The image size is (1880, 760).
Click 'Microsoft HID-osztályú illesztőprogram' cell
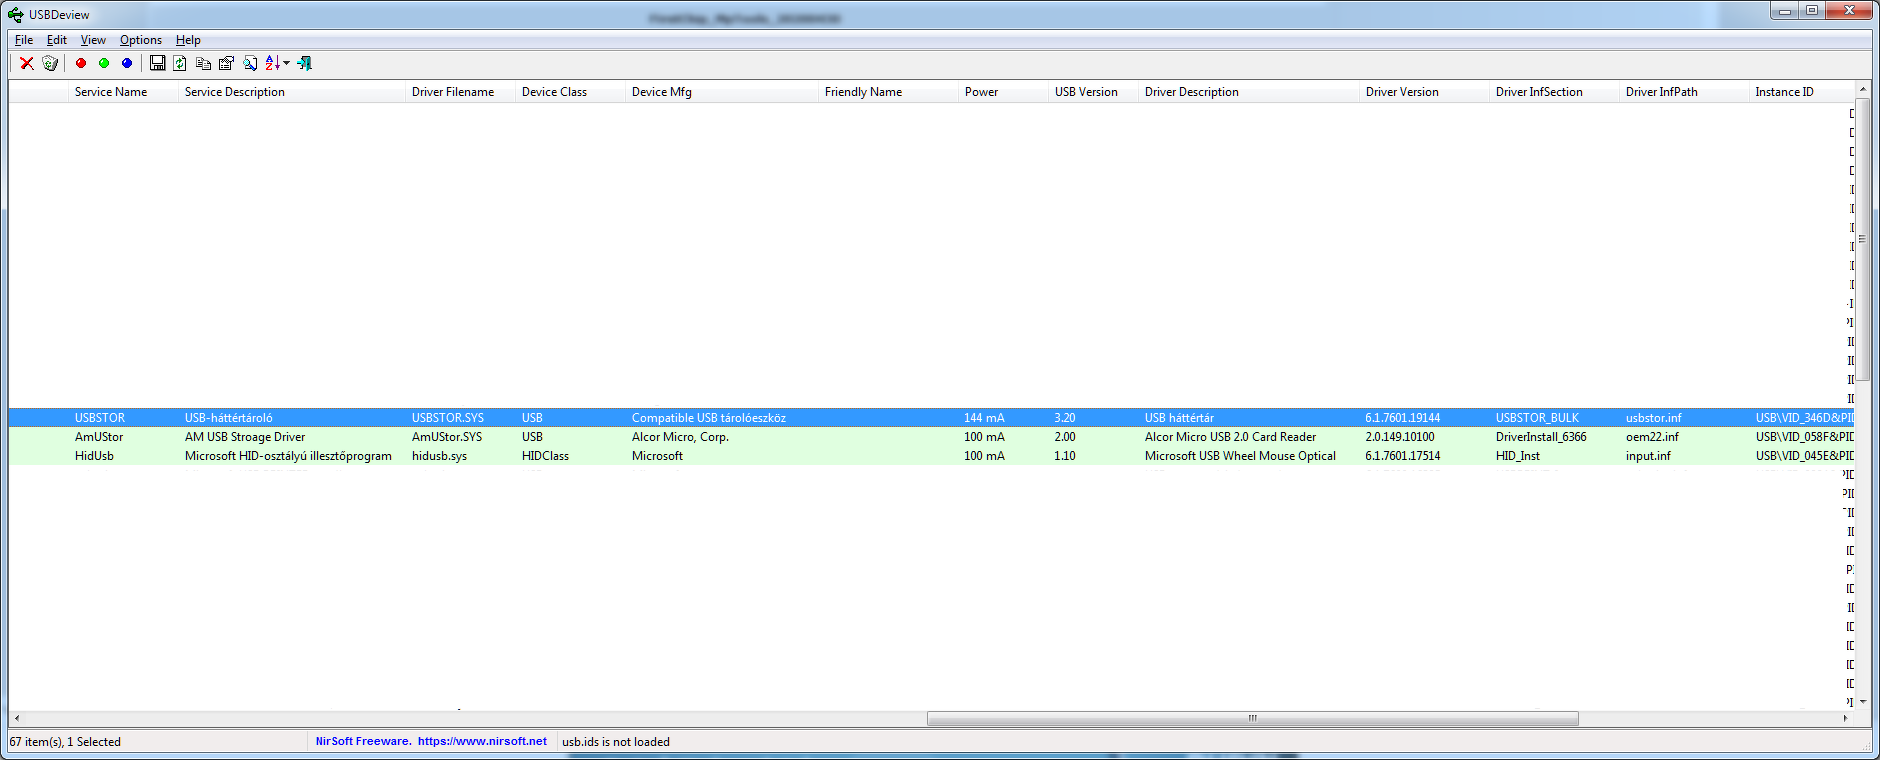point(288,456)
